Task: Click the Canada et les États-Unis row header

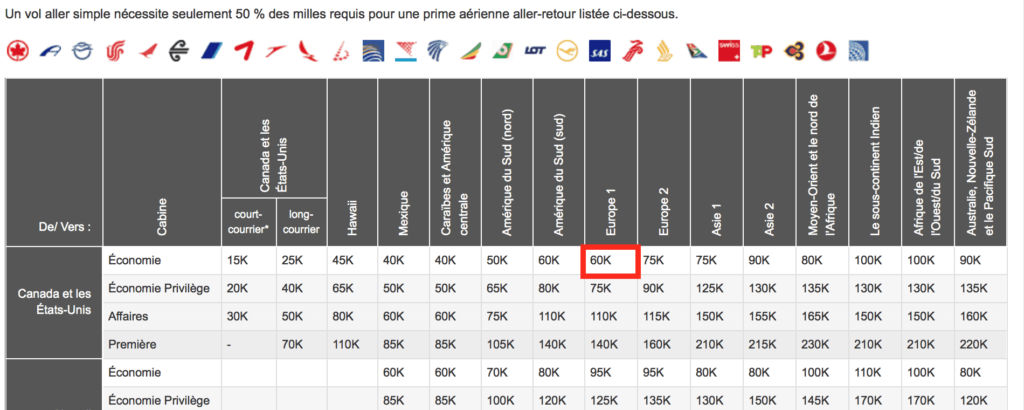Action: [x=55, y=302]
